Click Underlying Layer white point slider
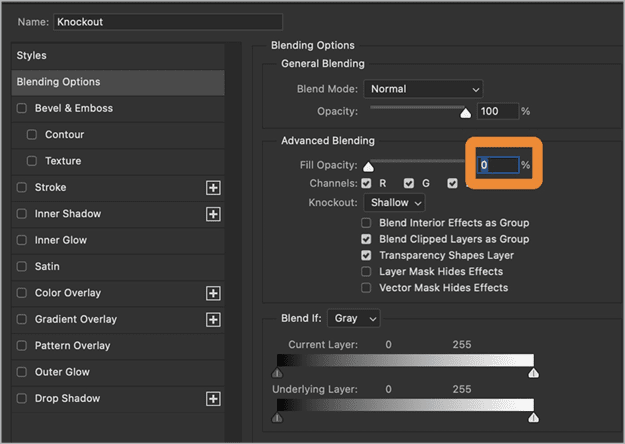The image size is (625, 444). [533, 418]
